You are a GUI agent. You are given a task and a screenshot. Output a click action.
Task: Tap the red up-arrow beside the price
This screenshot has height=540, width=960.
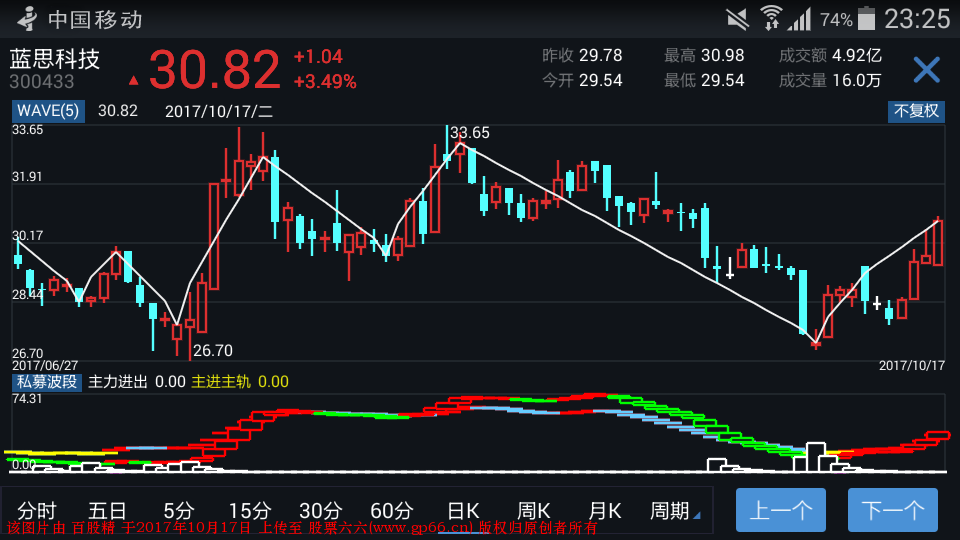[133, 80]
